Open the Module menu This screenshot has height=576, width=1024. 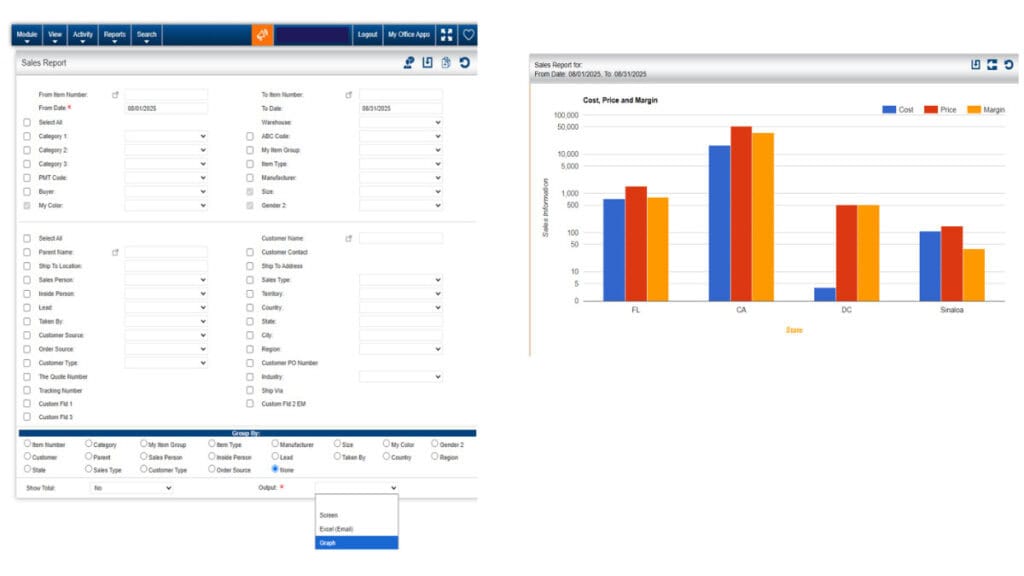27,35
